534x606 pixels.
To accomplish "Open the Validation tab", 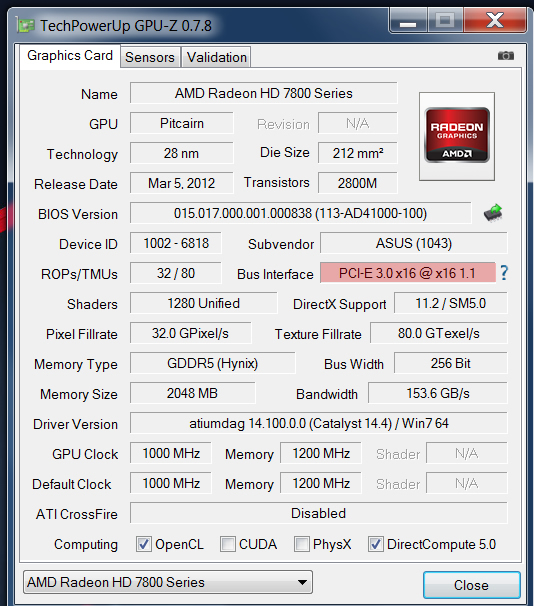I will pyautogui.click(x=216, y=57).
